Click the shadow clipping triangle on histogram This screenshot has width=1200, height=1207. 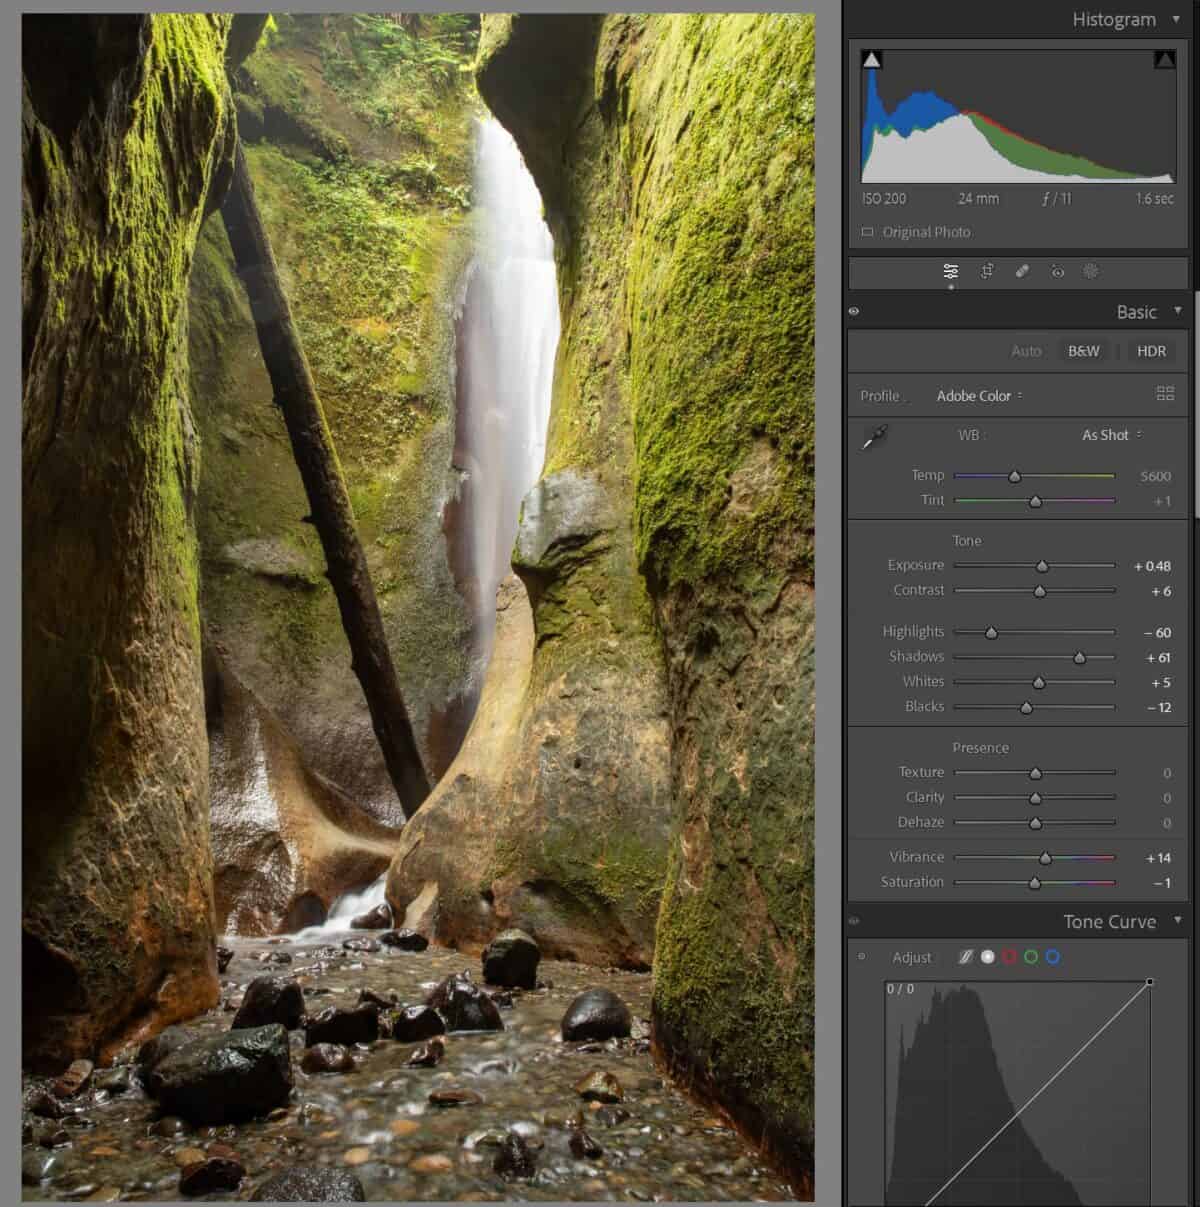(x=872, y=59)
